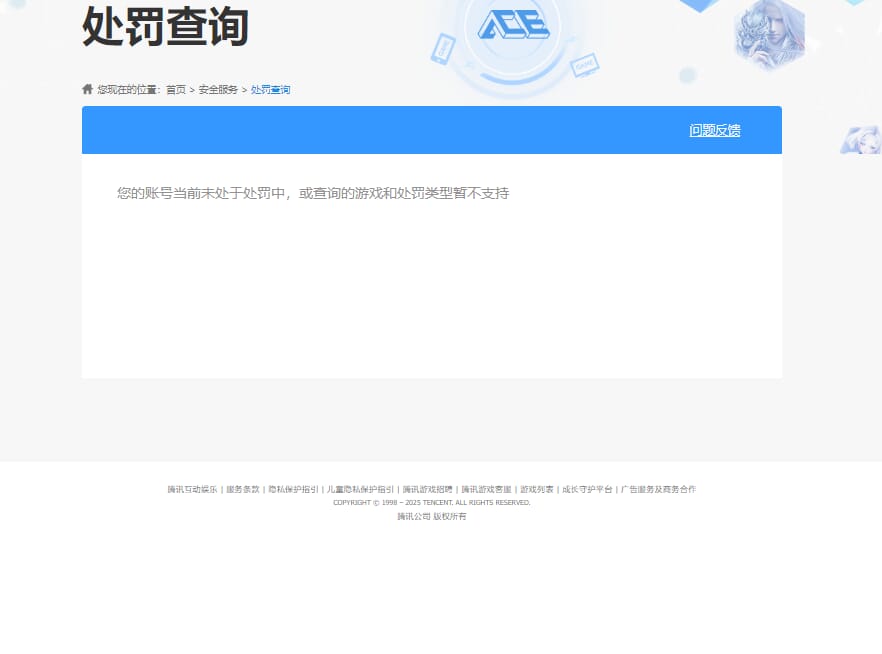Click the home icon in the breadcrumb
Image resolution: width=882 pixels, height=654 pixels.
(87, 89)
